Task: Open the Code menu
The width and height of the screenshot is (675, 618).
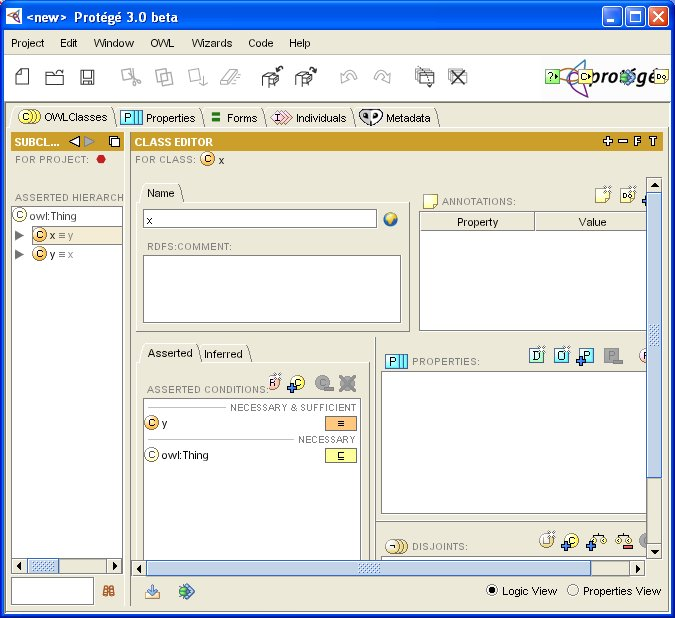Action: [x=261, y=43]
